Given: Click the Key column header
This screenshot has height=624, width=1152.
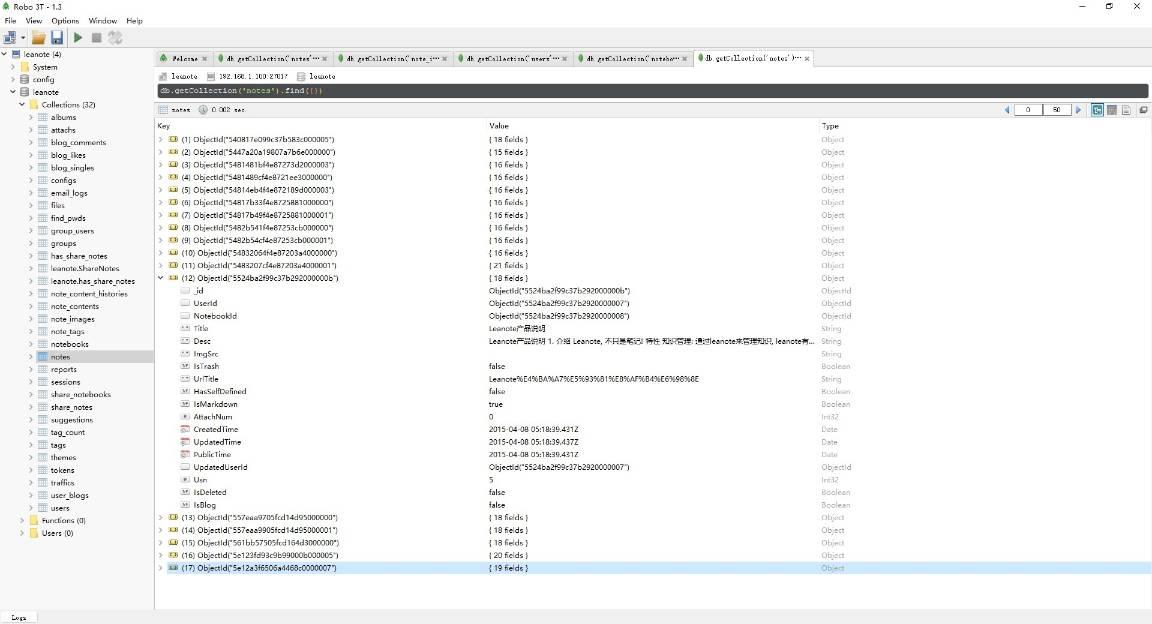Looking at the screenshot, I should [x=164, y=126].
